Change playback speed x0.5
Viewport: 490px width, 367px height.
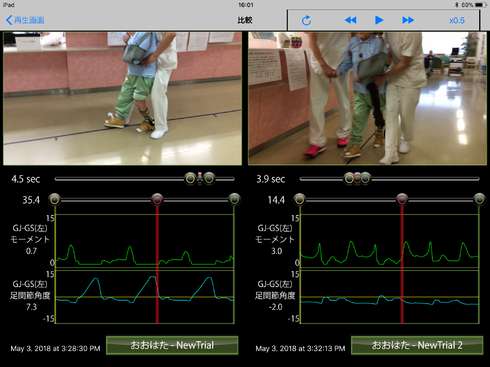[x=457, y=20]
